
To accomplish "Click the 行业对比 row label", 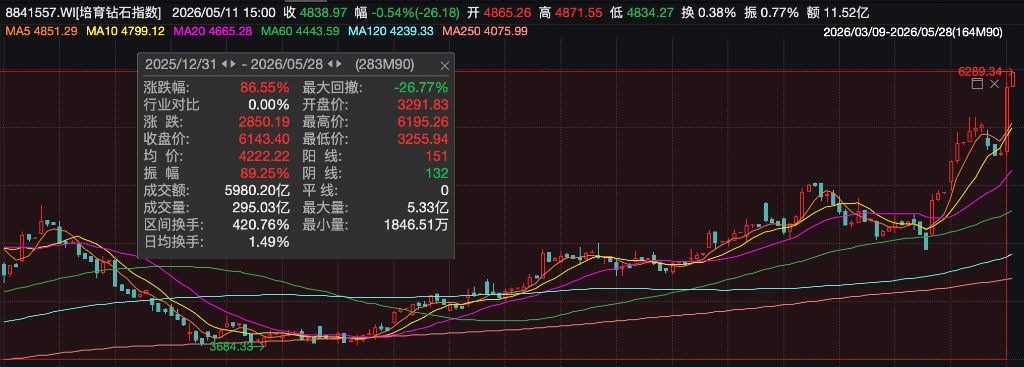I will (x=172, y=104).
